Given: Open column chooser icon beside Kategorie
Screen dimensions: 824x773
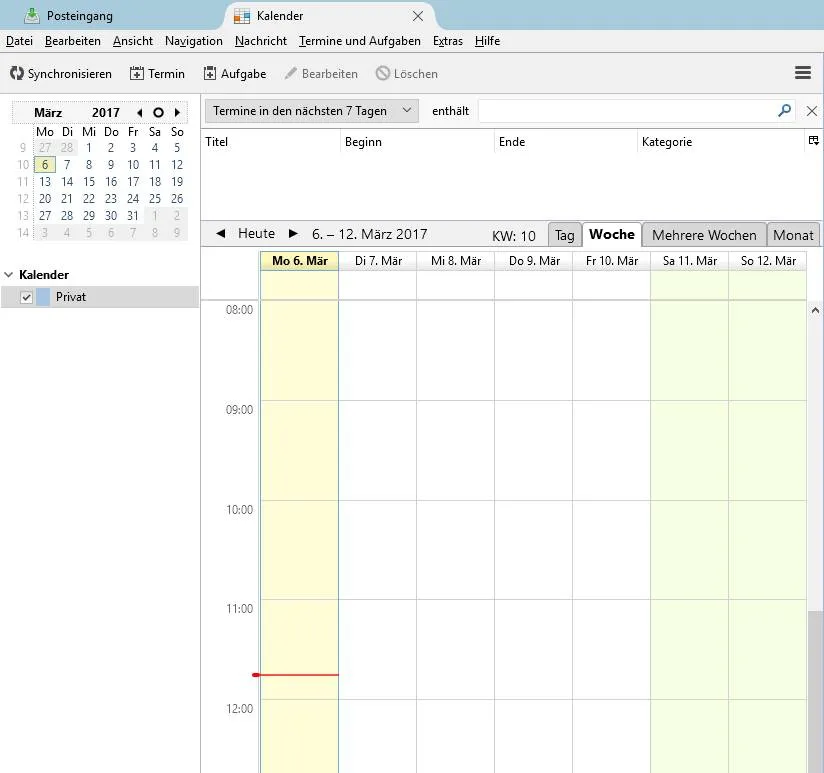Looking at the screenshot, I should point(813,140).
